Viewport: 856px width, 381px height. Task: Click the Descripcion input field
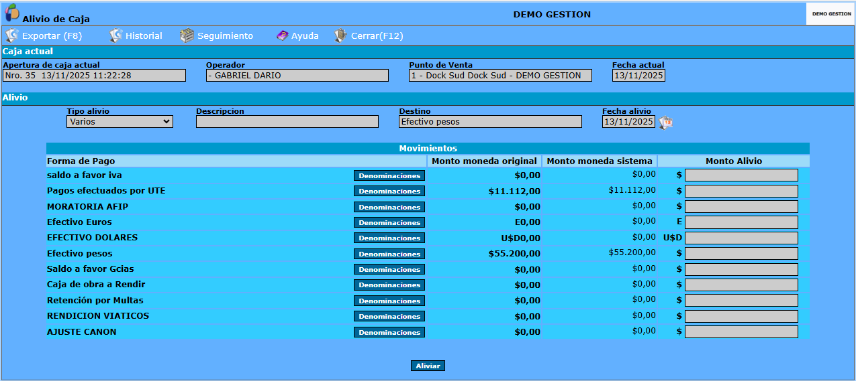[x=287, y=122]
